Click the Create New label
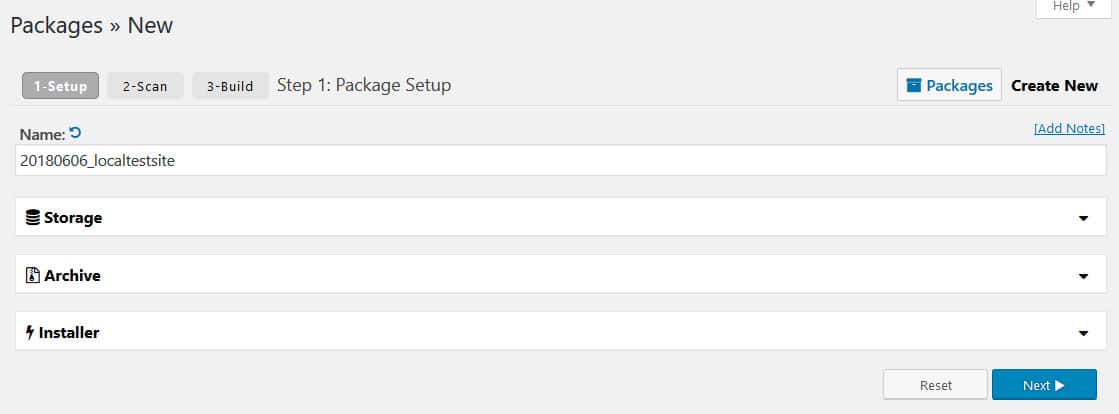The image size is (1119, 414). coord(1054,86)
